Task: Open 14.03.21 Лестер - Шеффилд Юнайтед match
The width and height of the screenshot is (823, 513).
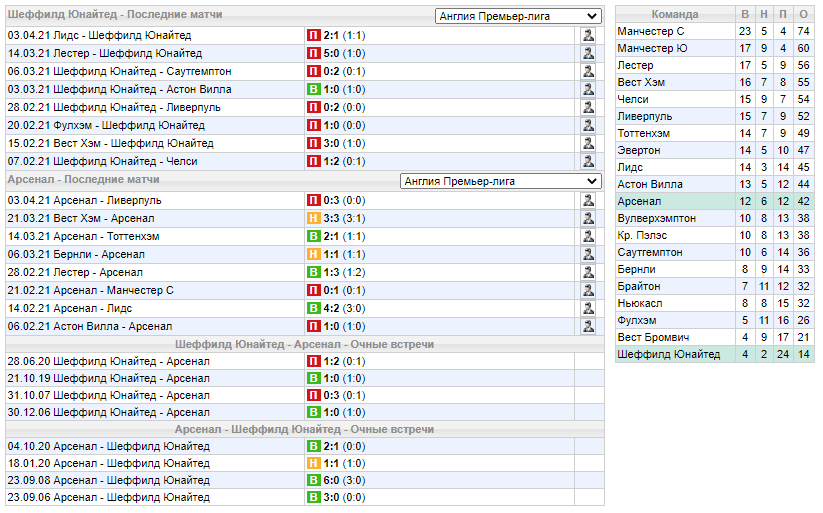Action: pos(105,53)
